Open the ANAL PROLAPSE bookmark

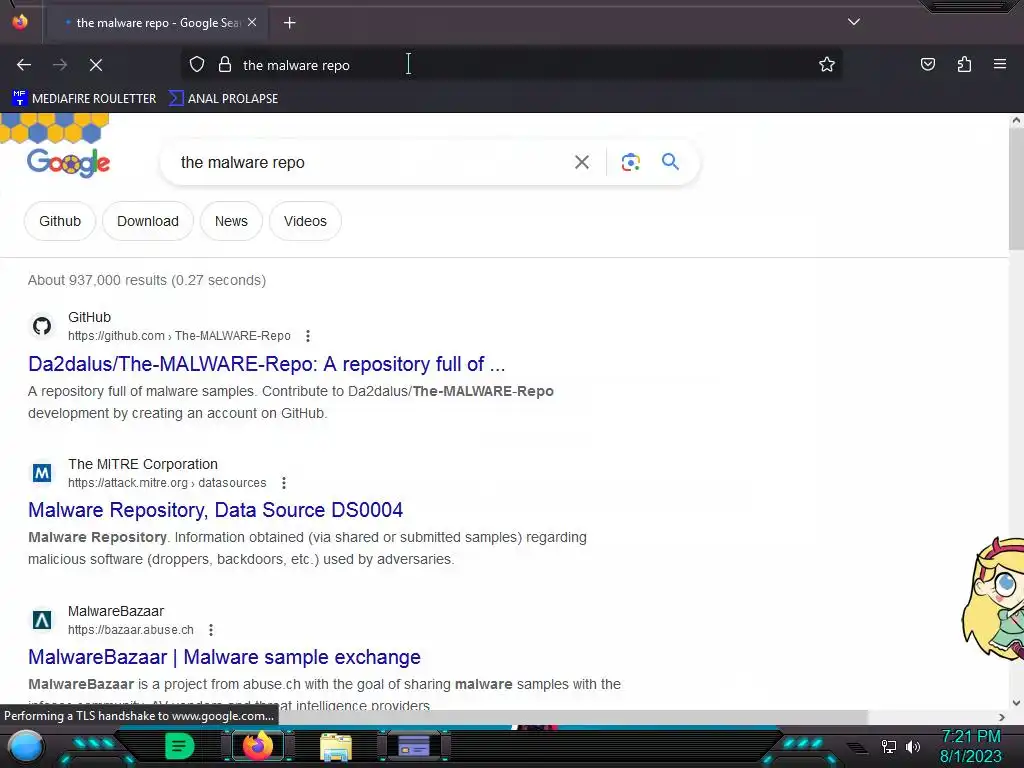tap(223, 99)
